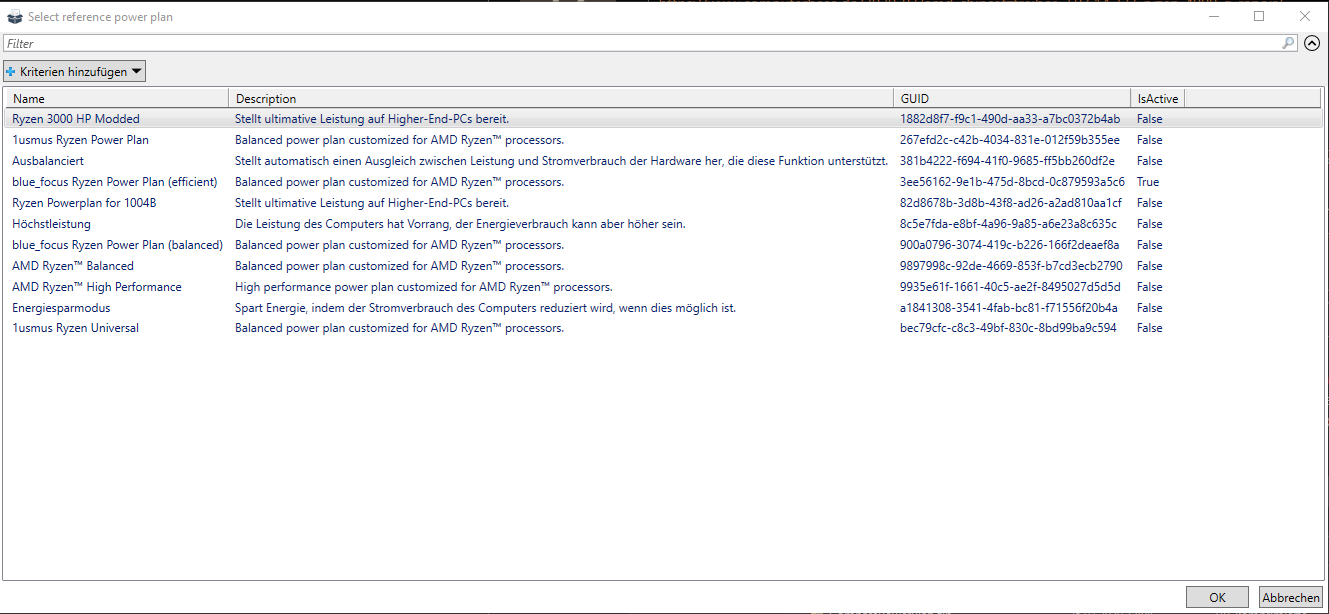The height and width of the screenshot is (614, 1329).
Task: Click IsActive False for Energiesparmodus row
Action: [1149, 308]
